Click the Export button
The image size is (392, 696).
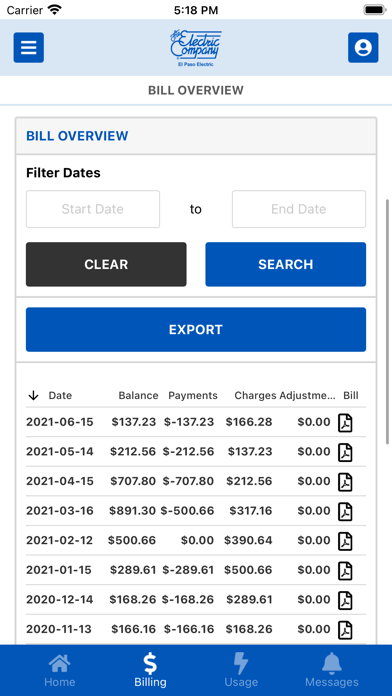coord(196,329)
